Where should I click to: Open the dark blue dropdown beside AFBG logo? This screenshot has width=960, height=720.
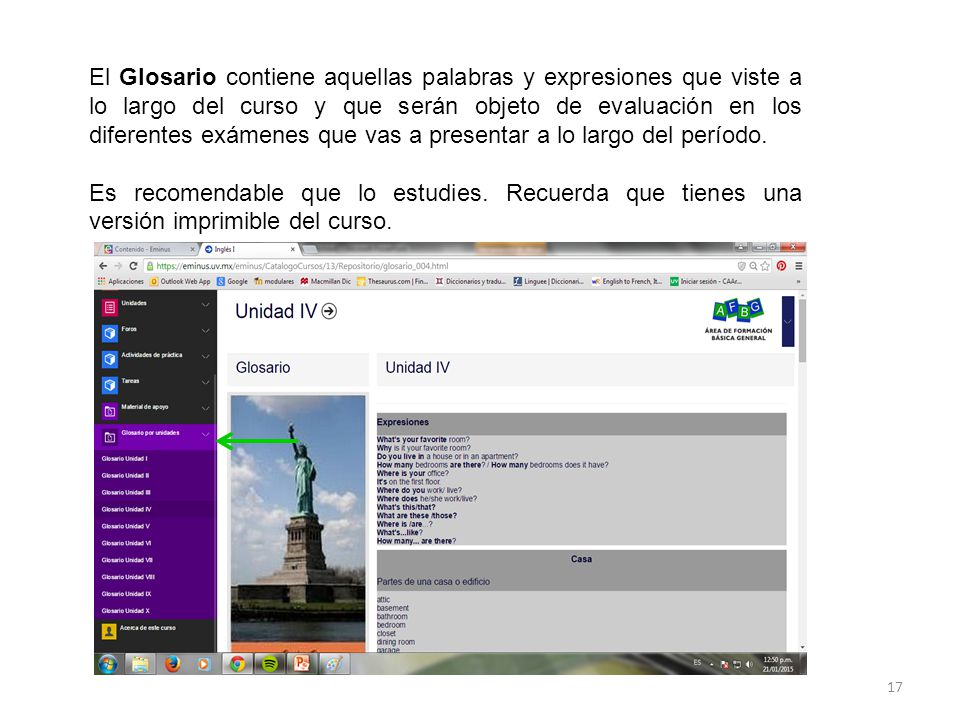[x=788, y=321]
